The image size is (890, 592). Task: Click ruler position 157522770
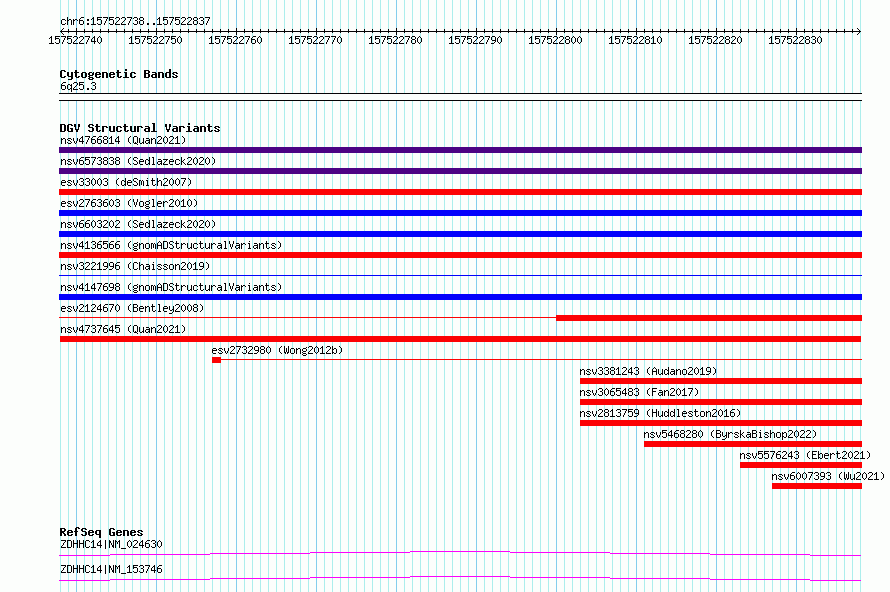pos(316,40)
